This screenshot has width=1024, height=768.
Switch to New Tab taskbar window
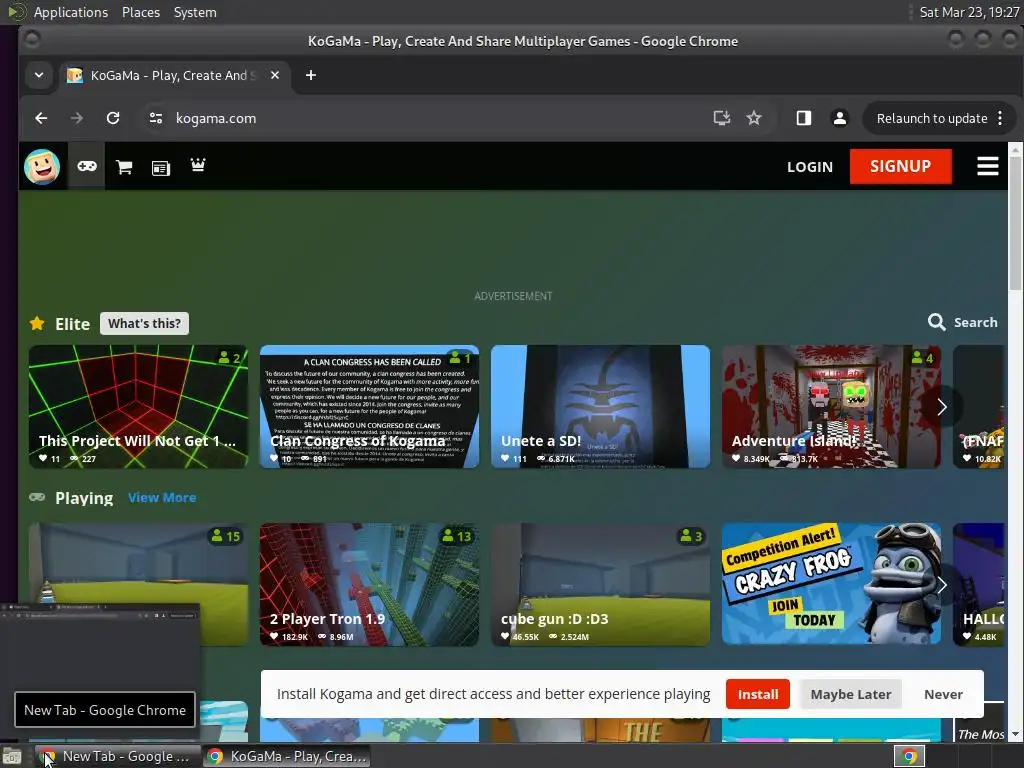click(x=118, y=756)
